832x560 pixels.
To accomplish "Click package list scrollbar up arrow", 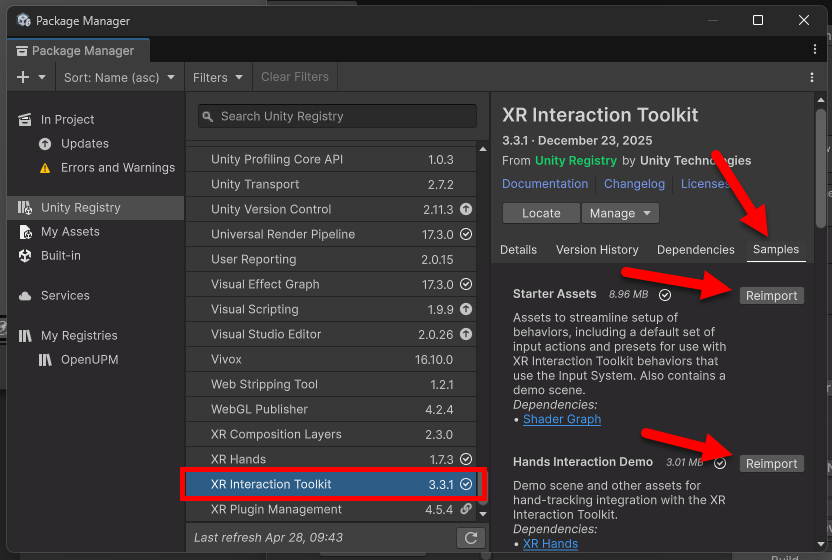I will [x=482, y=149].
